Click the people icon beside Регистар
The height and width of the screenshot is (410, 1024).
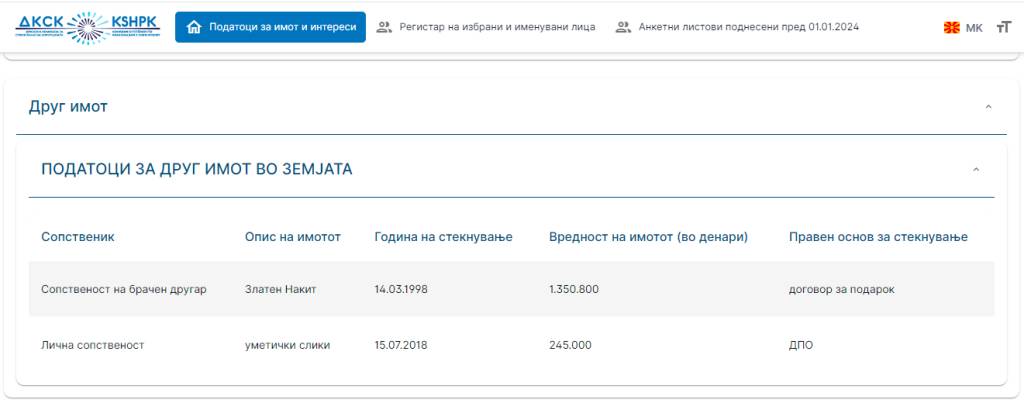384,27
